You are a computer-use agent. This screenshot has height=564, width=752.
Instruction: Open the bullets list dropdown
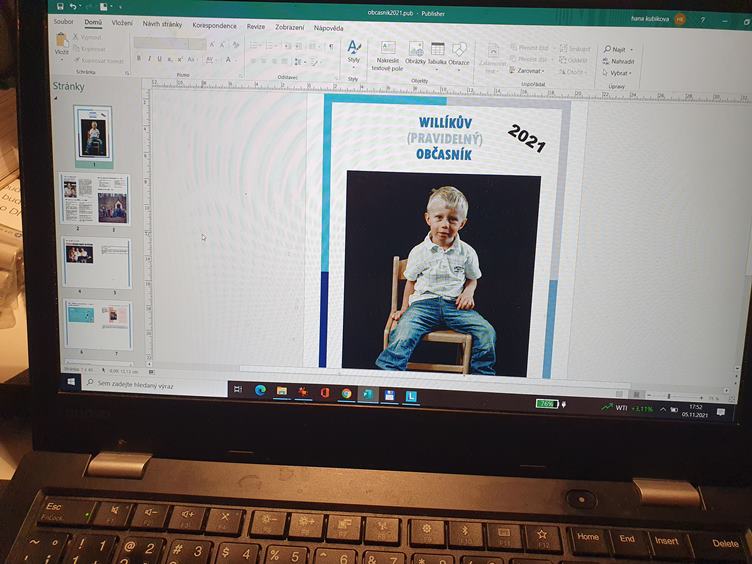pos(255,46)
